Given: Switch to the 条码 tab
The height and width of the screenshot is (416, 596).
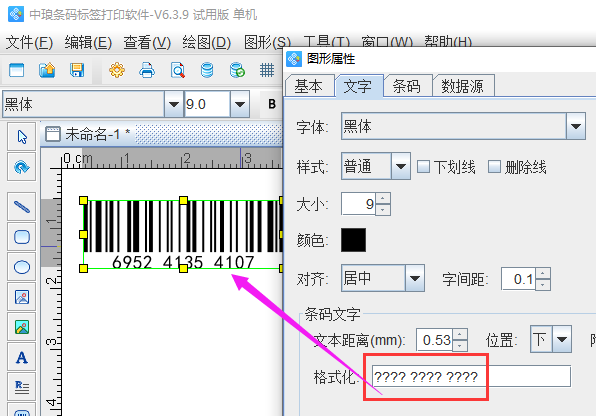Looking at the screenshot, I should click(407, 86).
